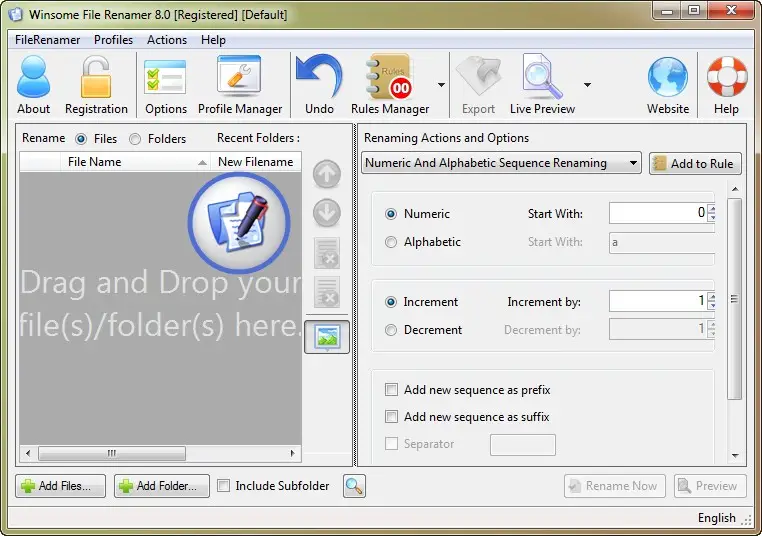Image resolution: width=762 pixels, height=536 pixels.
Task: Select Folders radio button for renaming
Action: pos(135,139)
